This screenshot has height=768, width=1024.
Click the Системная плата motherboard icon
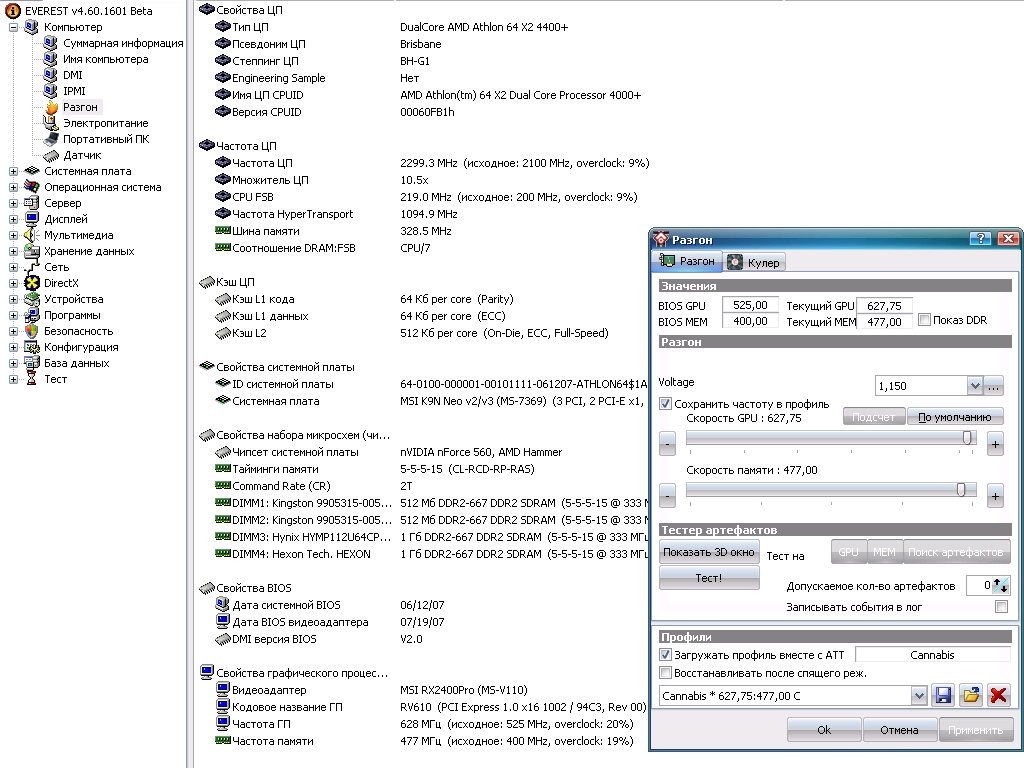pyautogui.click(x=31, y=171)
